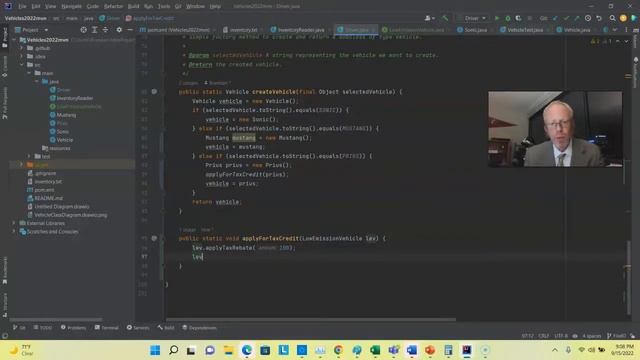Click Expand All icon in Project panel

click(x=94, y=30)
